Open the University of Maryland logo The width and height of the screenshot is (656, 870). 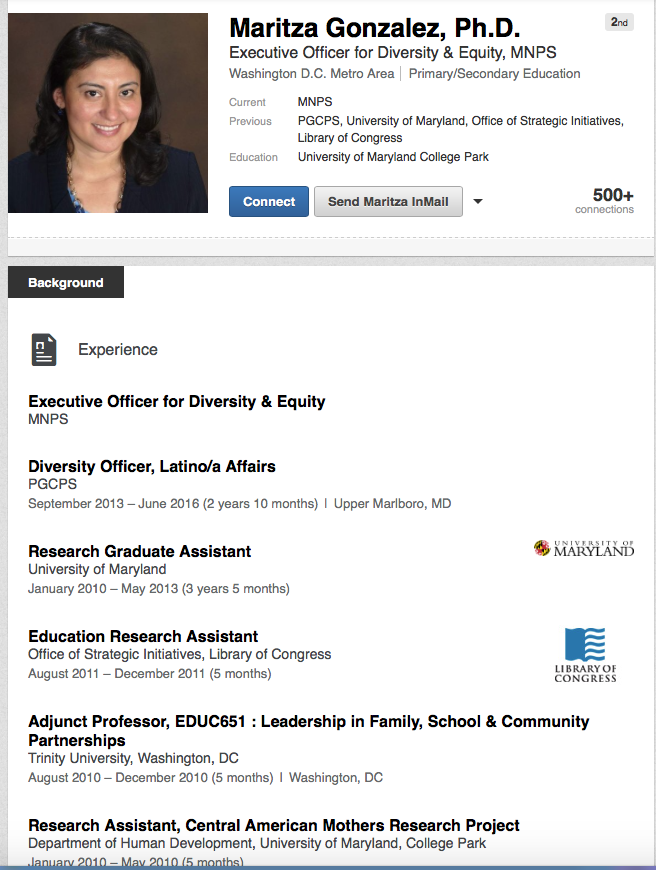[584, 548]
